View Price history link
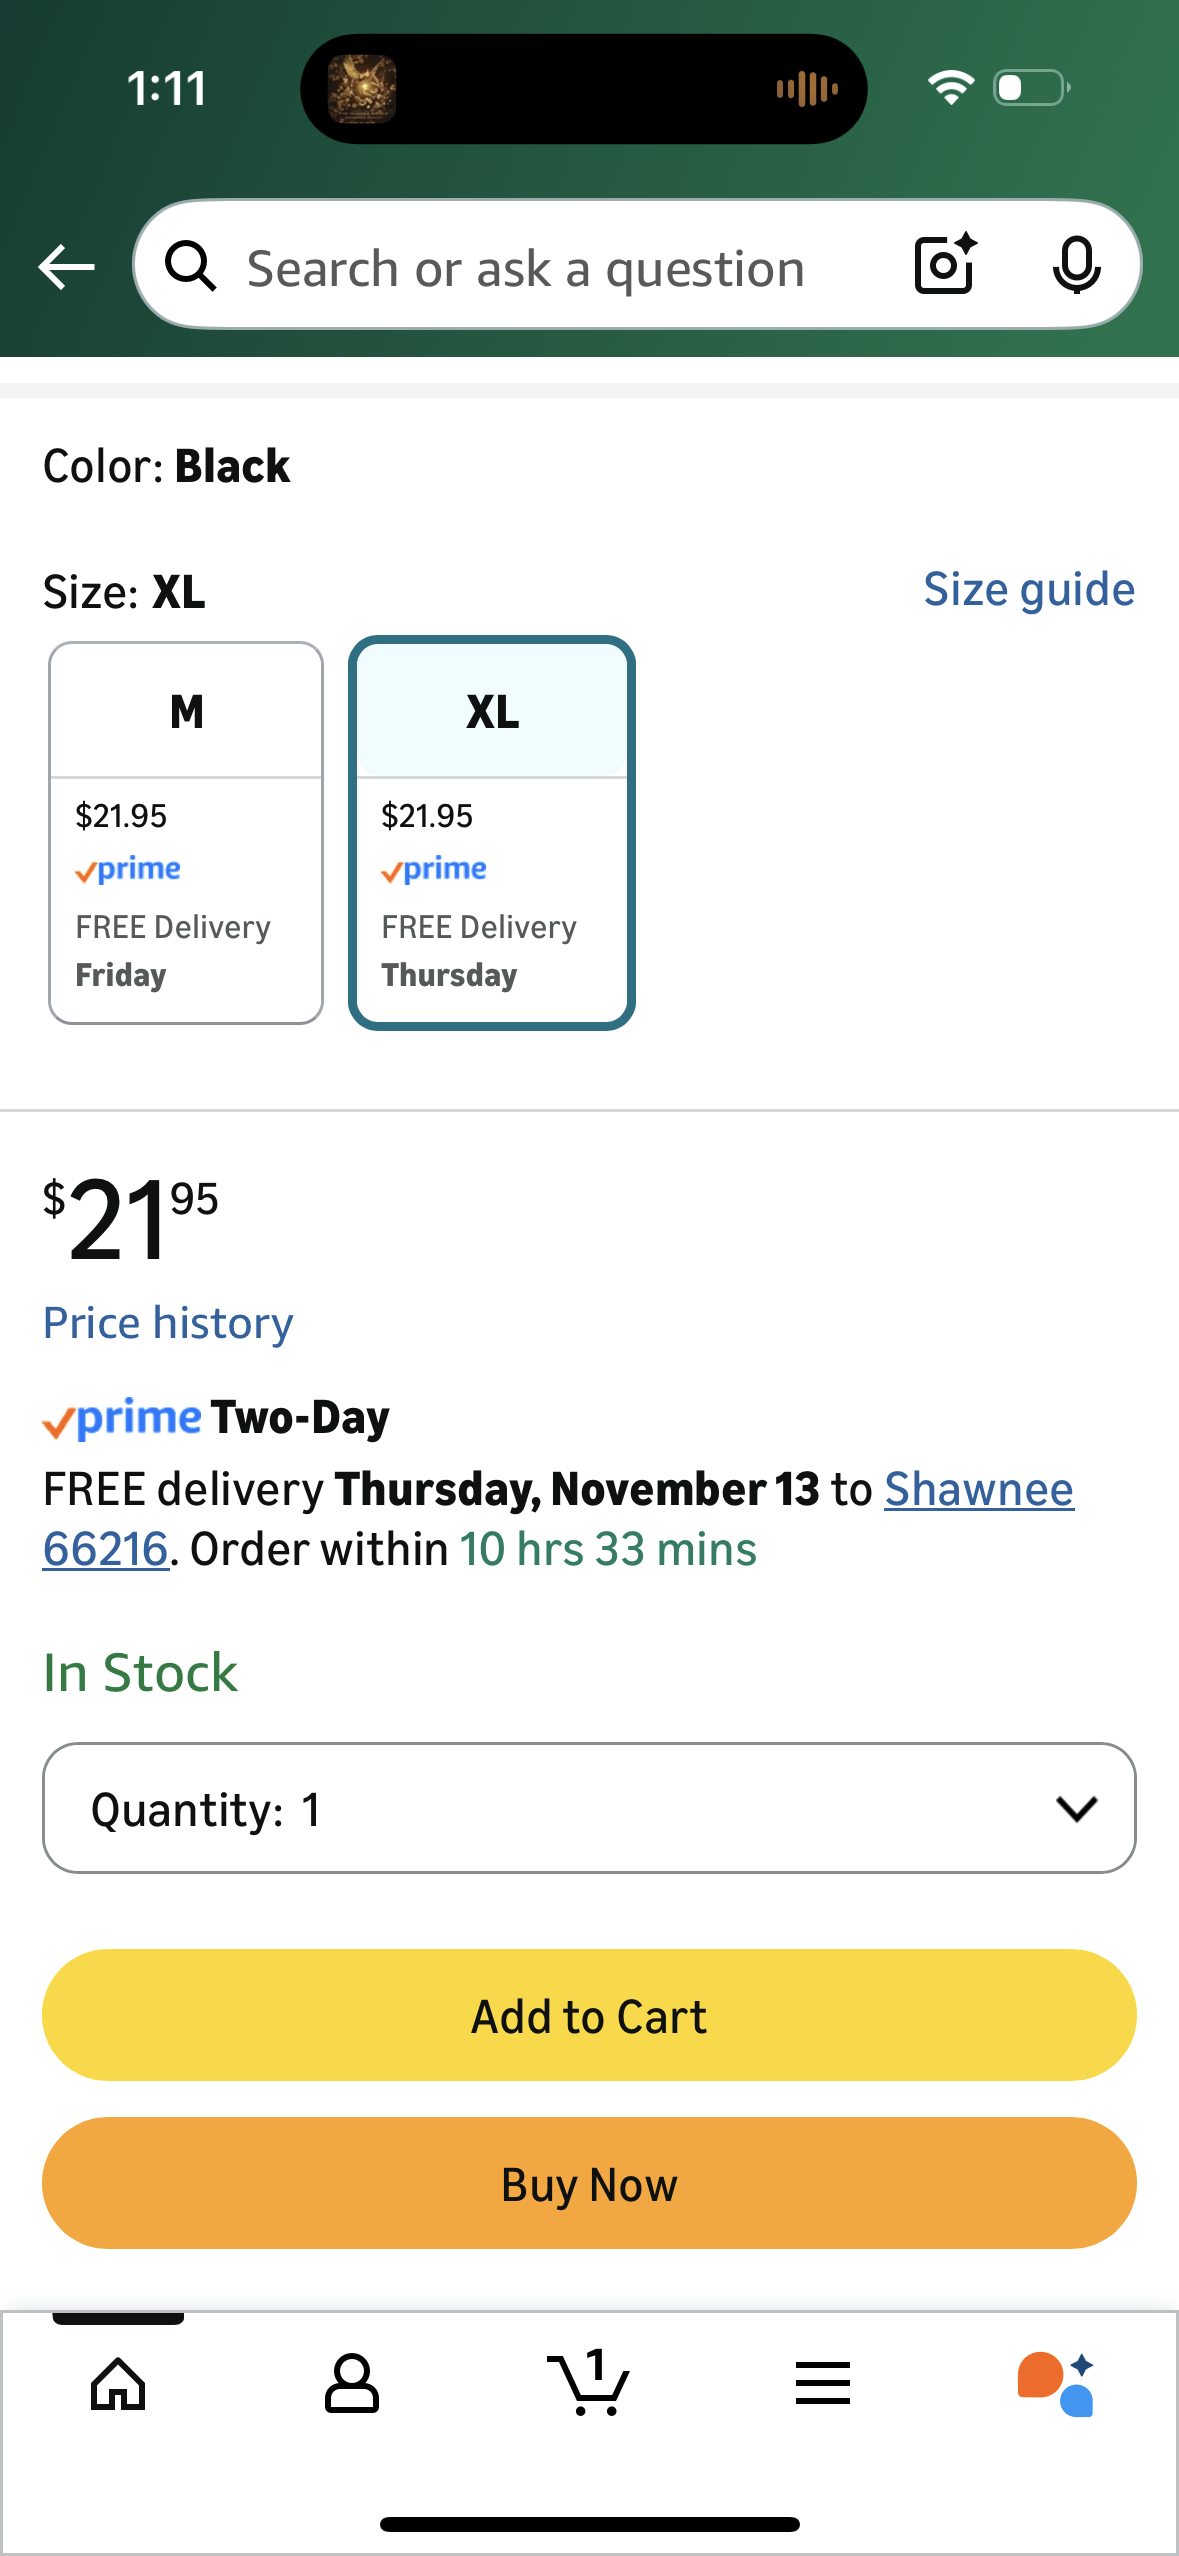The image size is (1179, 2556). pyautogui.click(x=168, y=1323)
